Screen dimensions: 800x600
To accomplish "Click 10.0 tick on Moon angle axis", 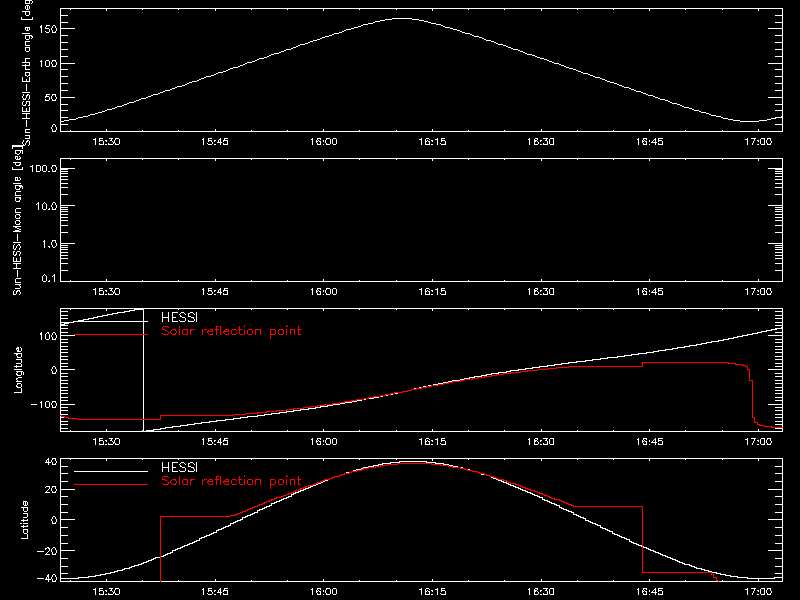I will click(x=46, y=207).
